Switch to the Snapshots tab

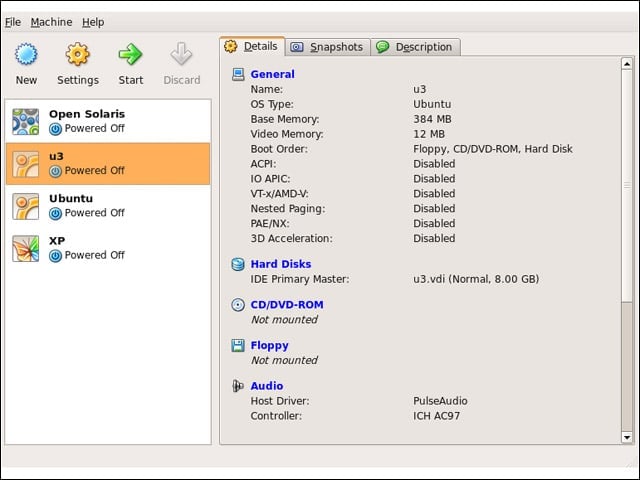coord(328,47)
